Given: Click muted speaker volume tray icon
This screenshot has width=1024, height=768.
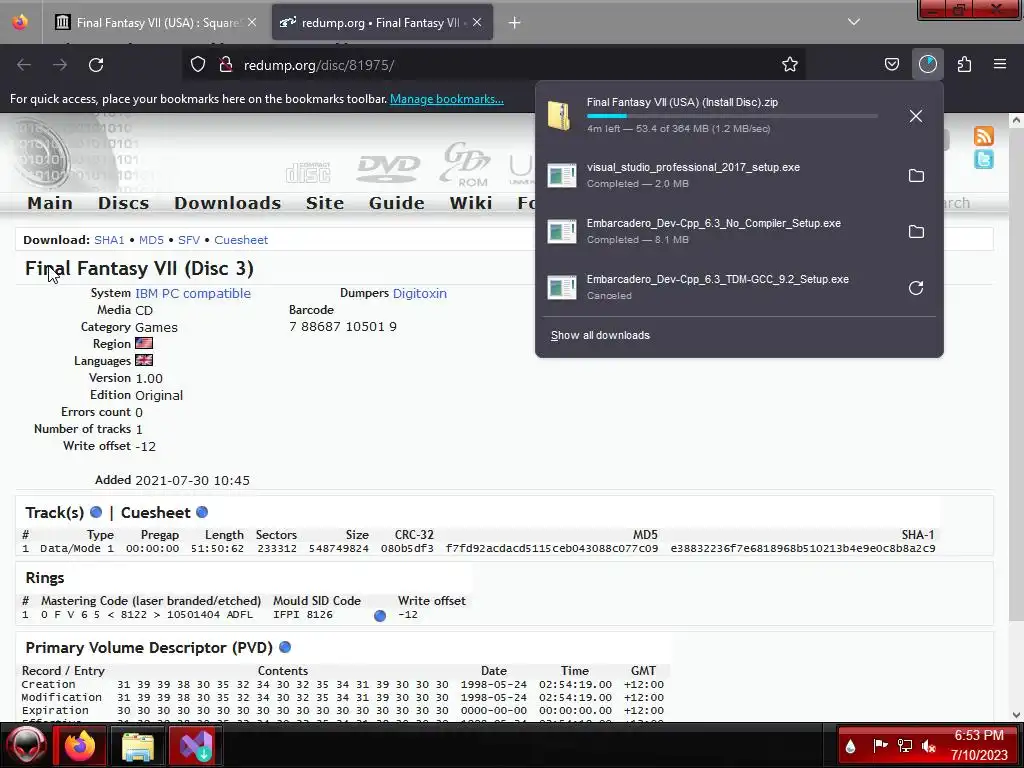Looking at the screenshot, I should click(928, 746).
